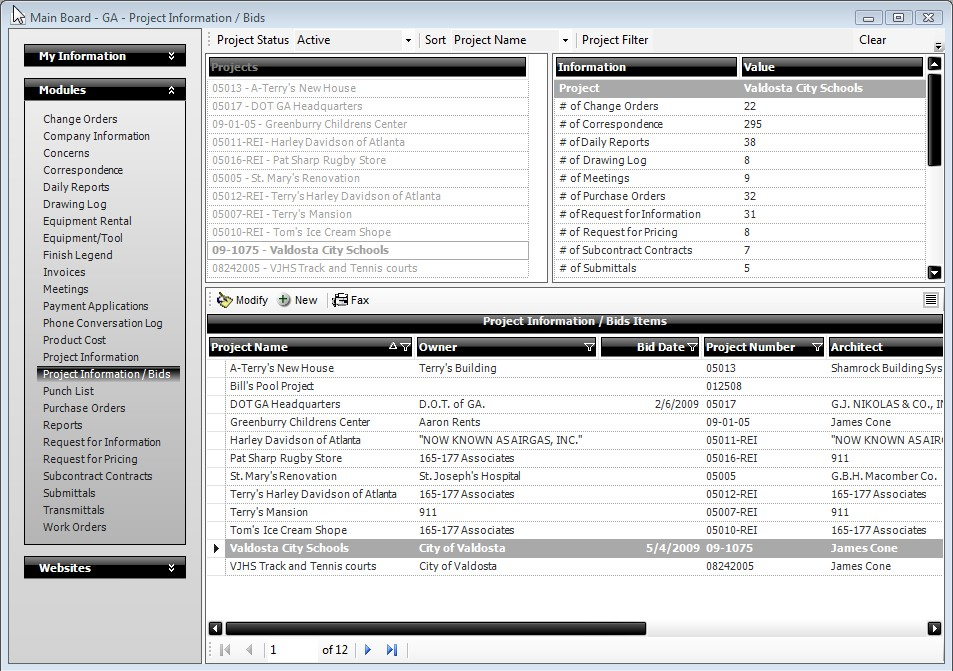953x671 pixels.
Task: Click the ascending sort triangle on Project Name
Action: tap(392, 347)
